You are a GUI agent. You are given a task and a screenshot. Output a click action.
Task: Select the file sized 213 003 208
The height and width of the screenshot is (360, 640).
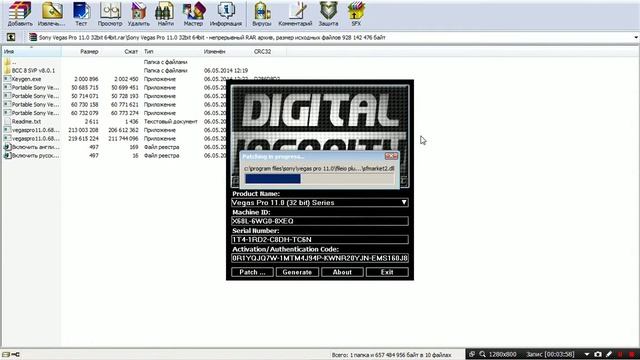[x=32, y=130]
